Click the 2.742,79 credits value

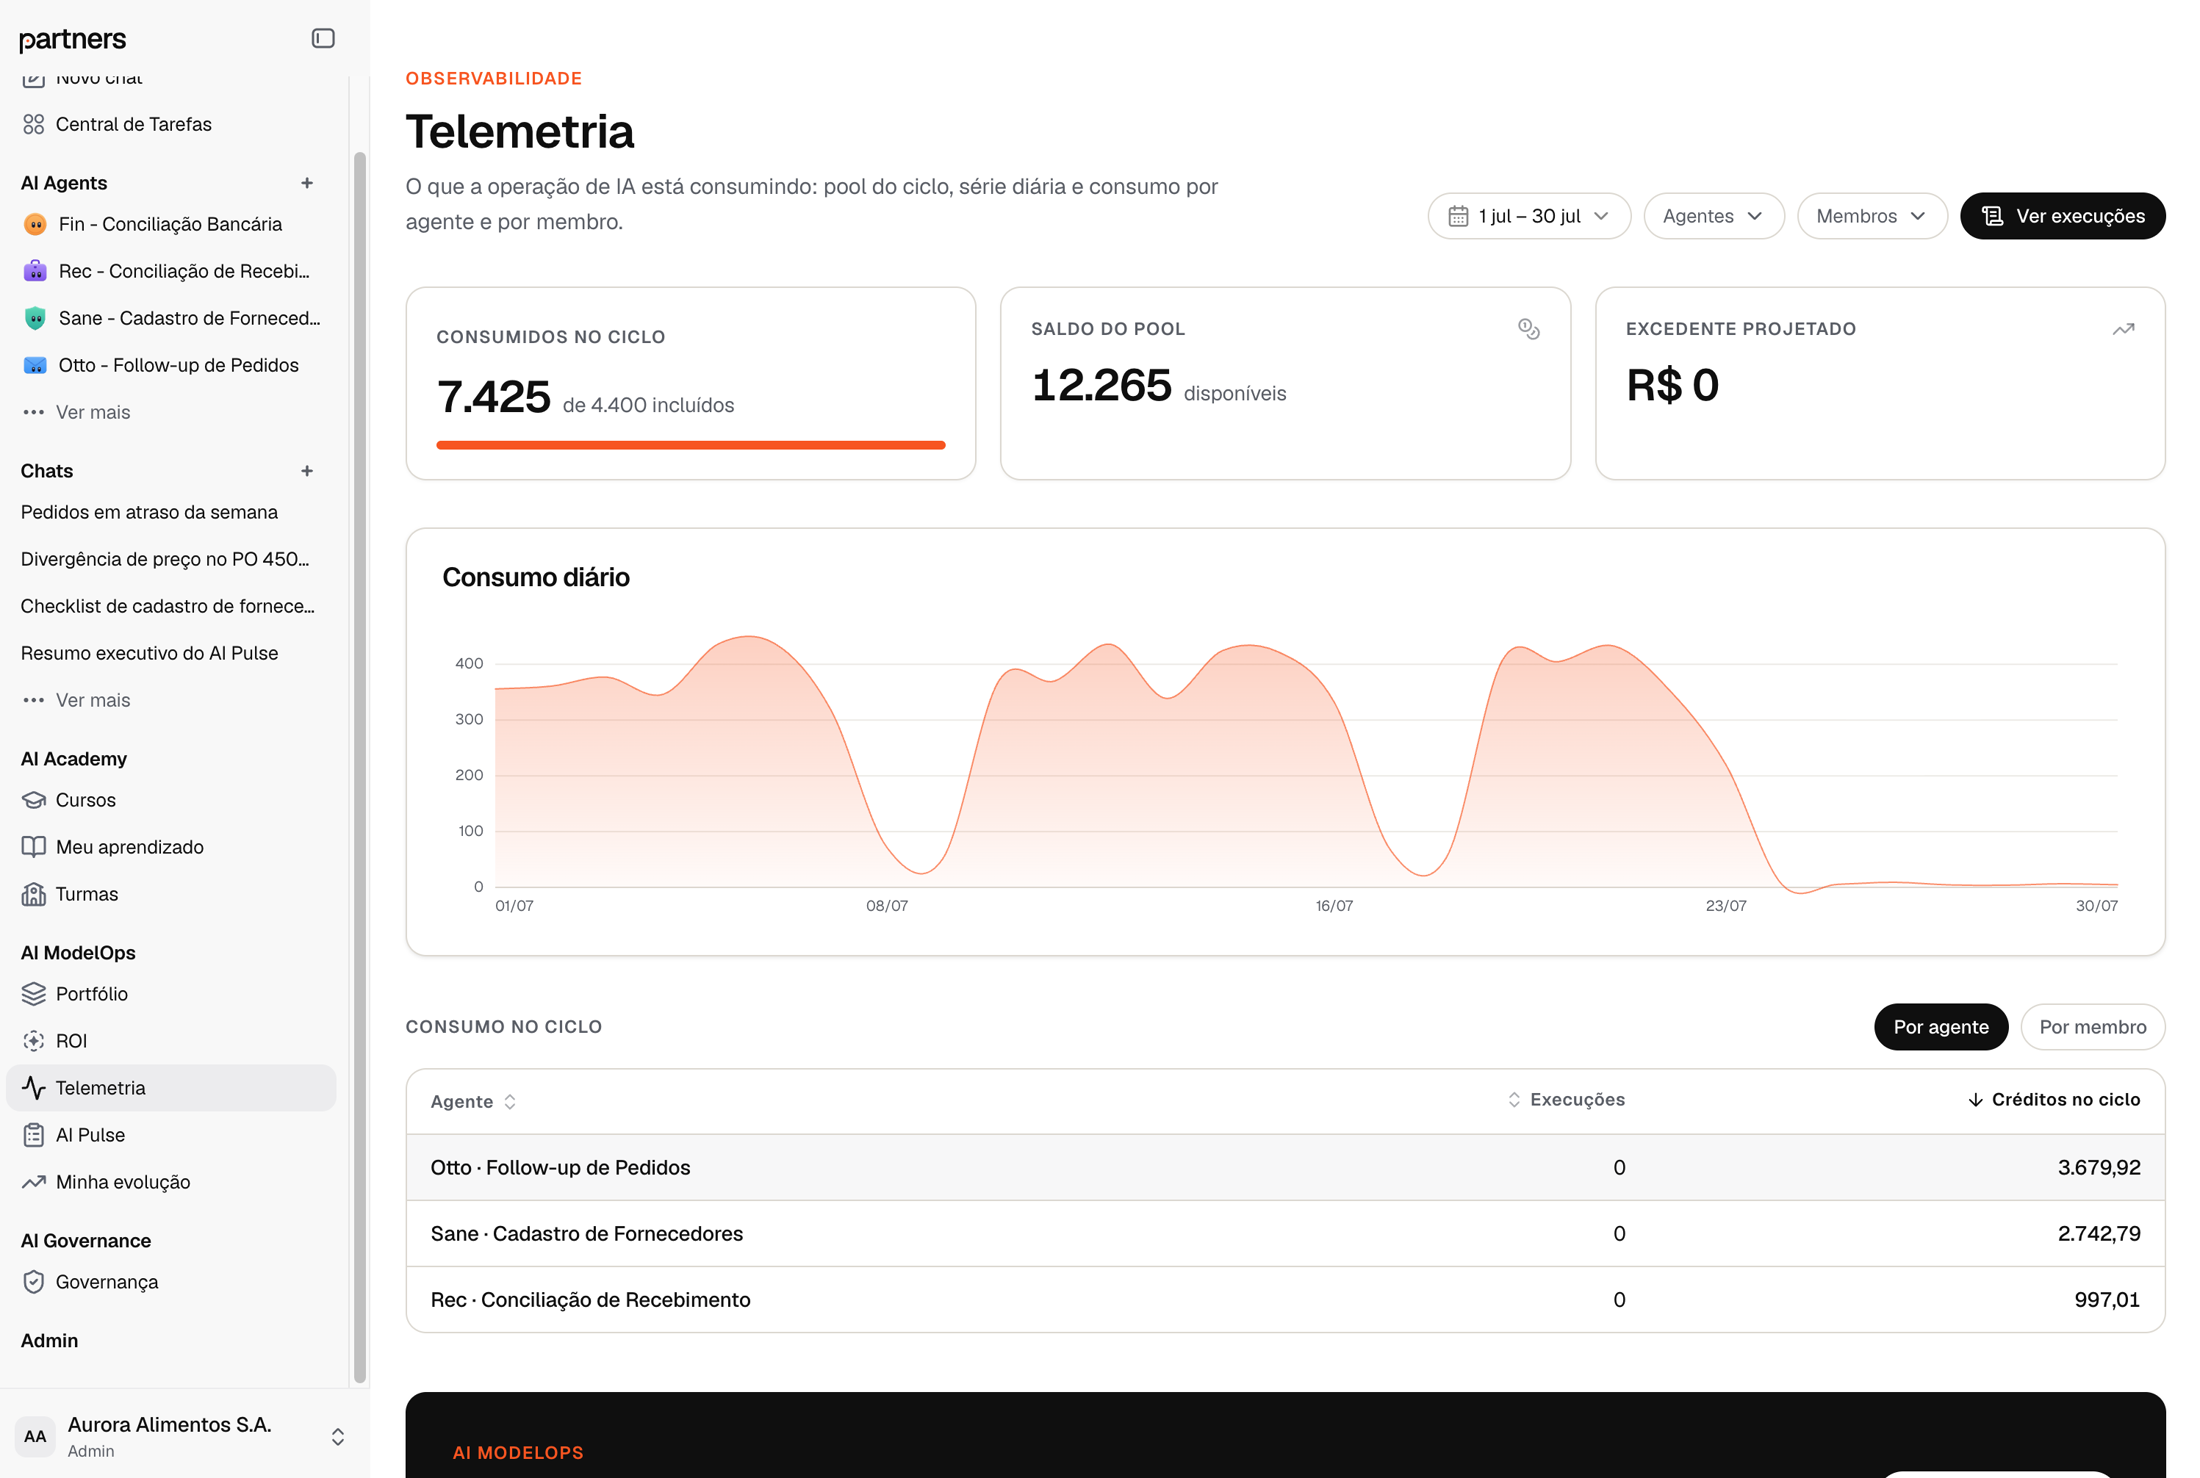tap(2099, 1233)
